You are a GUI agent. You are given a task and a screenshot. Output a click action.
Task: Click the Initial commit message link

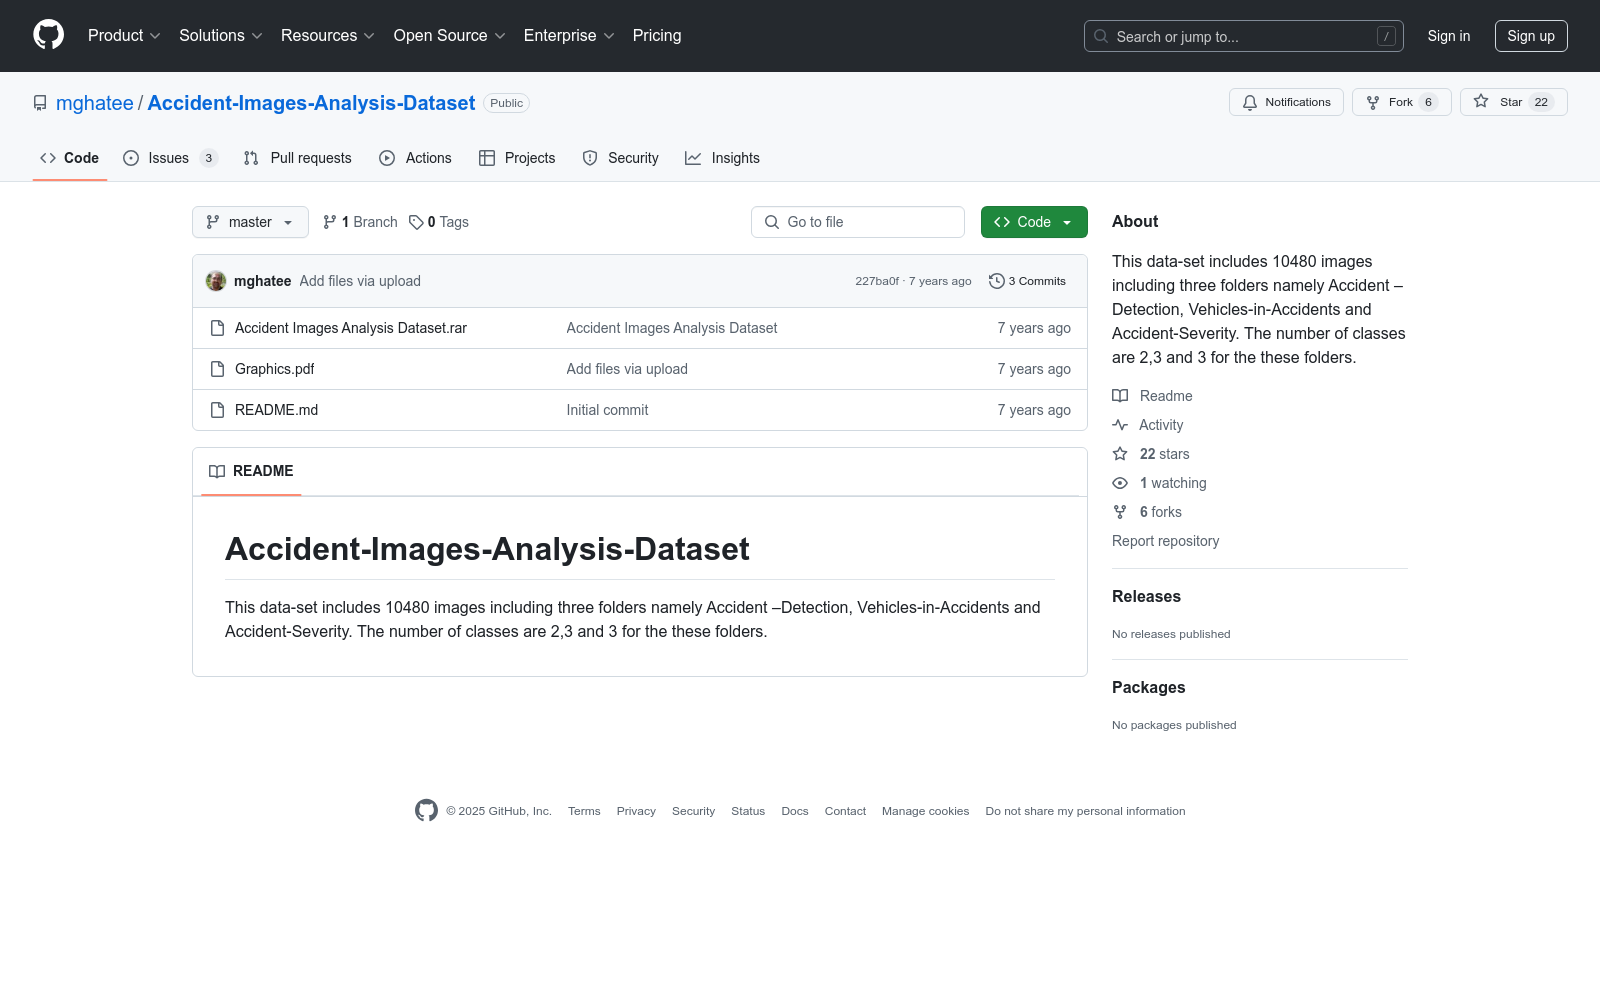[x=607, y=410]
